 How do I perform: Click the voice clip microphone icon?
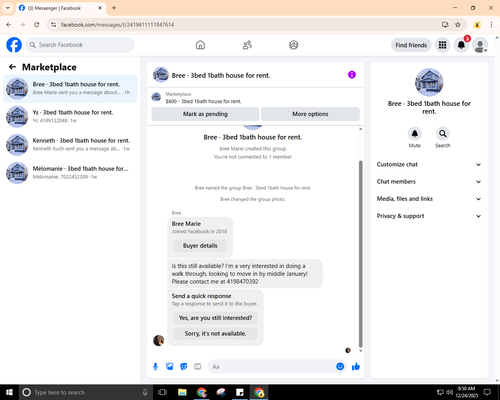(x=155, y=367)
